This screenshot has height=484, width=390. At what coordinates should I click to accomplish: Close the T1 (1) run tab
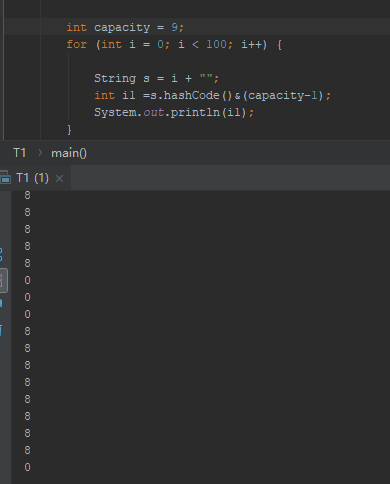coord(59,179)
